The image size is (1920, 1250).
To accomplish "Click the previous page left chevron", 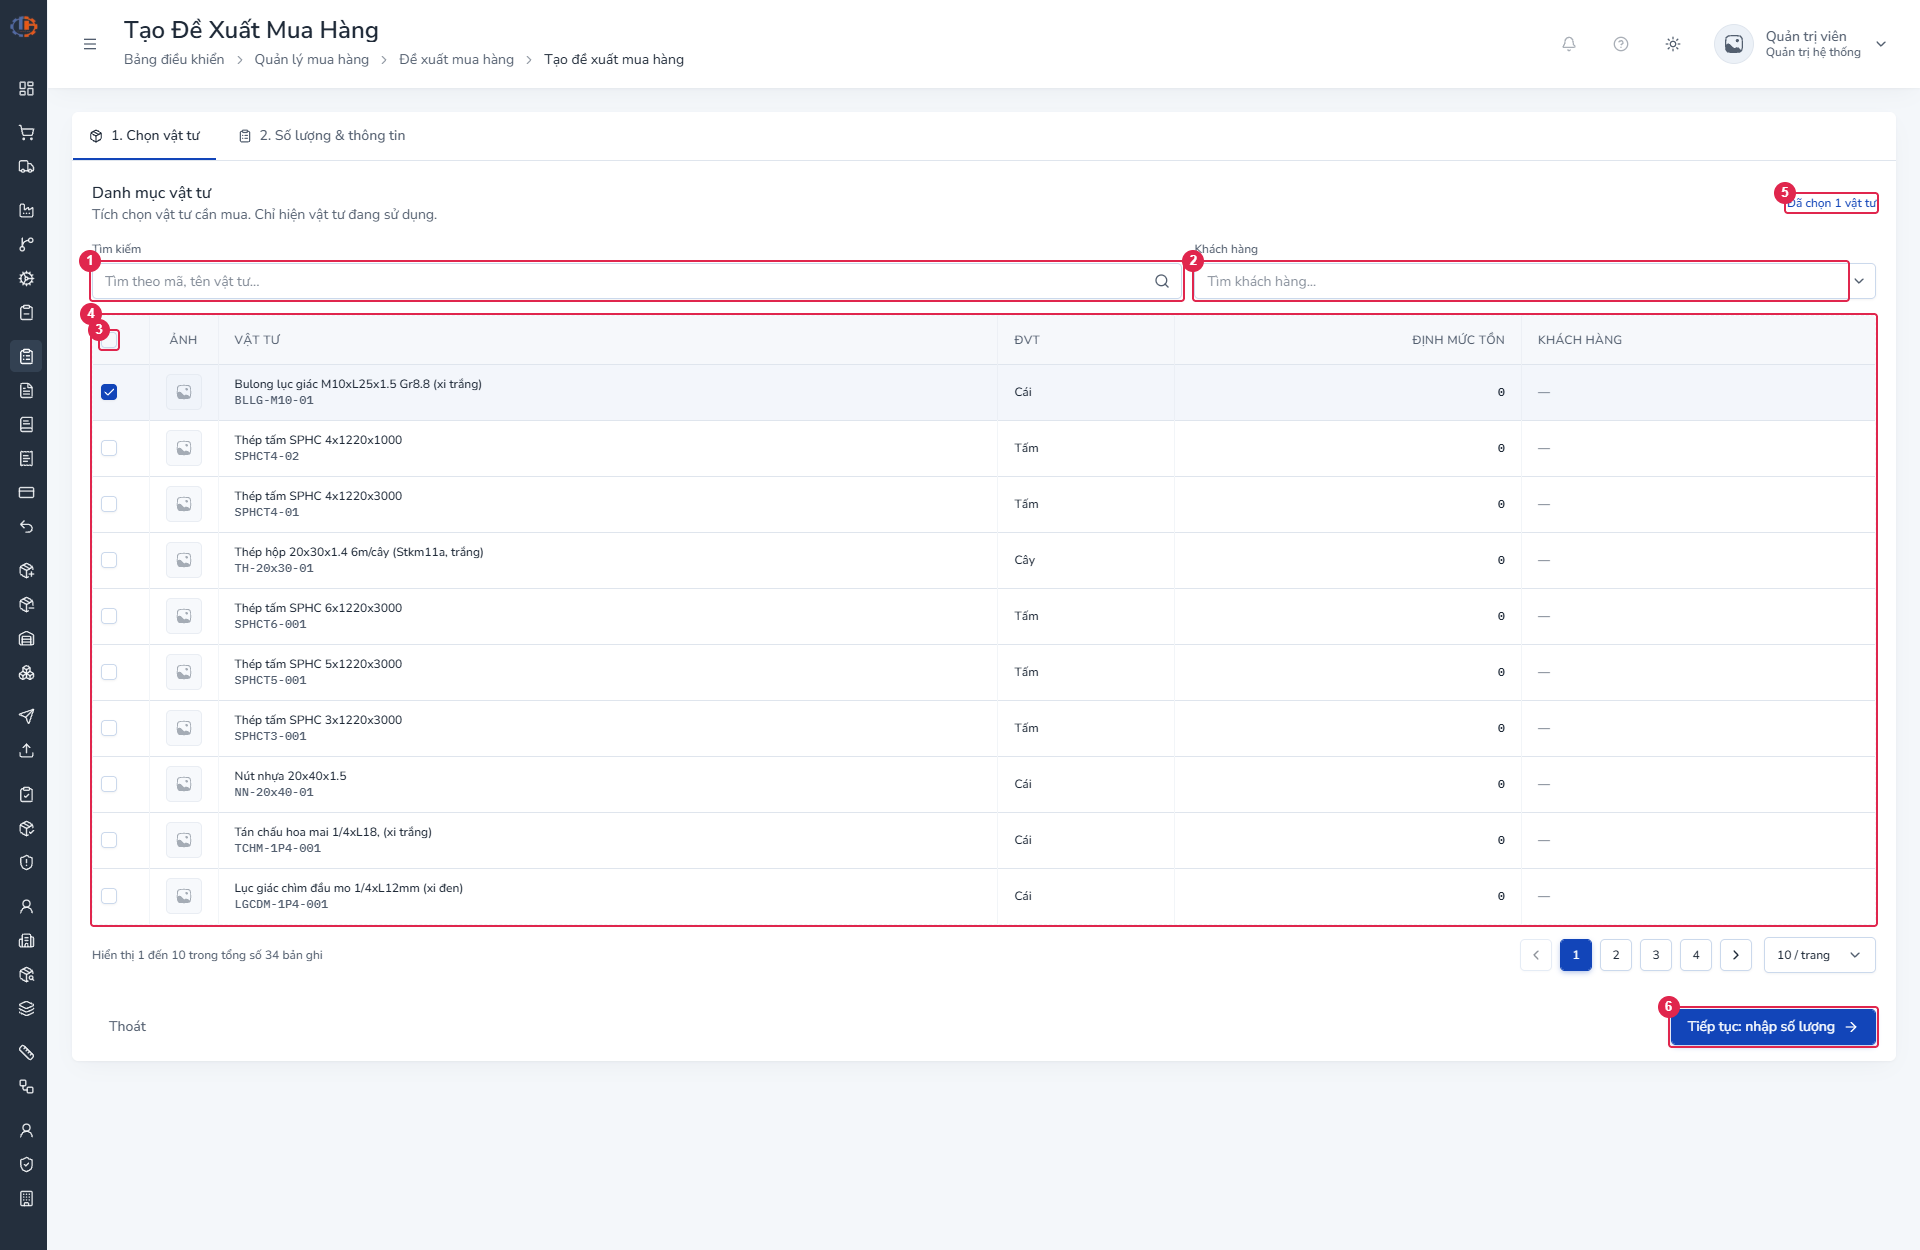I will coord(1536,955).
